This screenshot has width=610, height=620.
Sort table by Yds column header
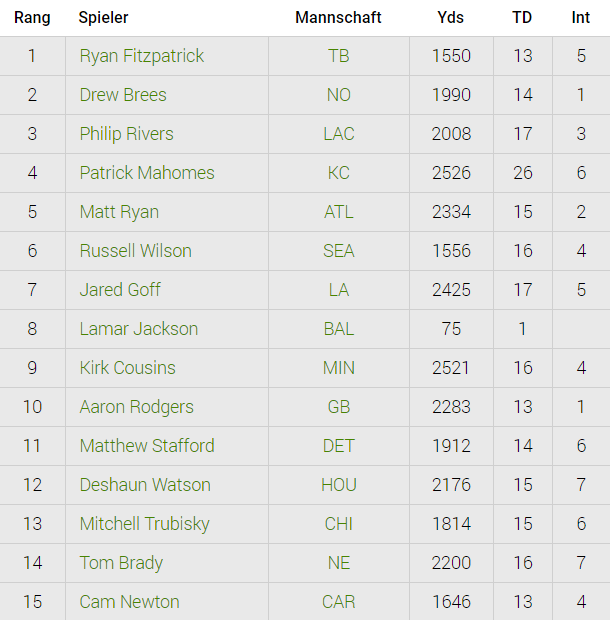(x=450, y=18)
